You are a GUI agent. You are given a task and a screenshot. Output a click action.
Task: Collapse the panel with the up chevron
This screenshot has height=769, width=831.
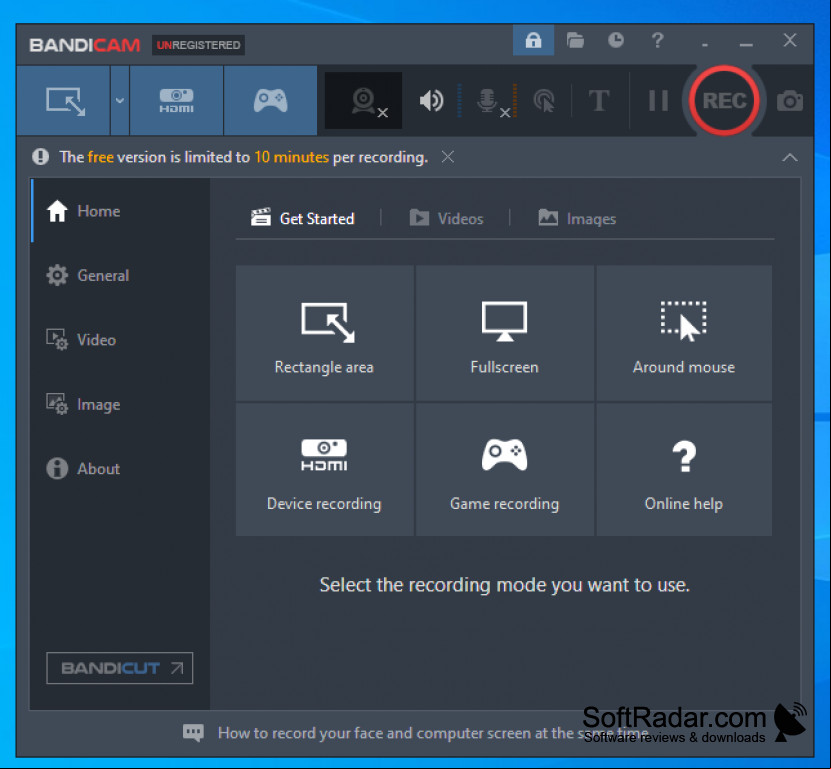(x=790, y=157)
